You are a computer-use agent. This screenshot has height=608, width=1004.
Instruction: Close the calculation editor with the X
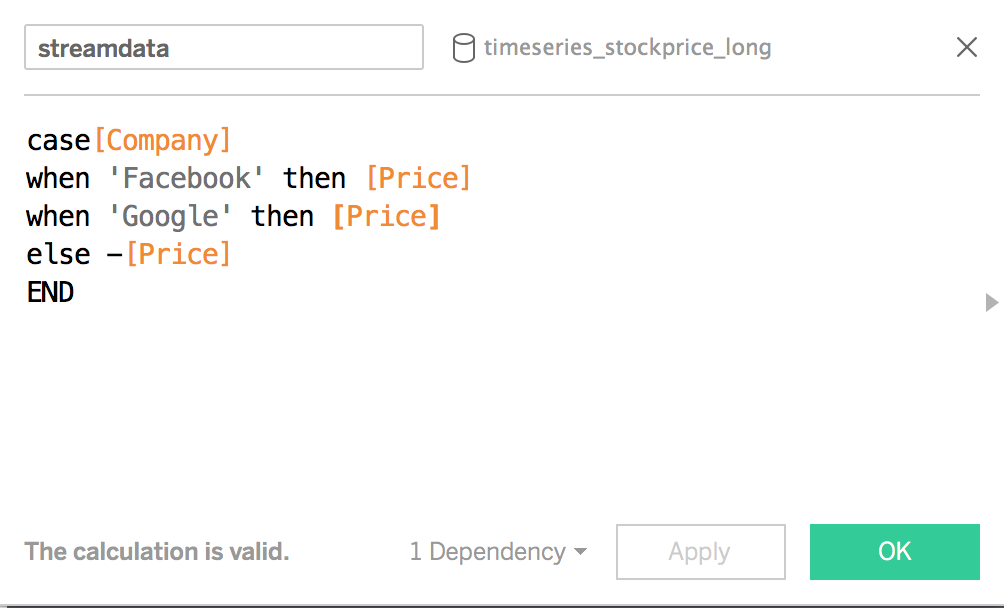(x=966, y=47)
